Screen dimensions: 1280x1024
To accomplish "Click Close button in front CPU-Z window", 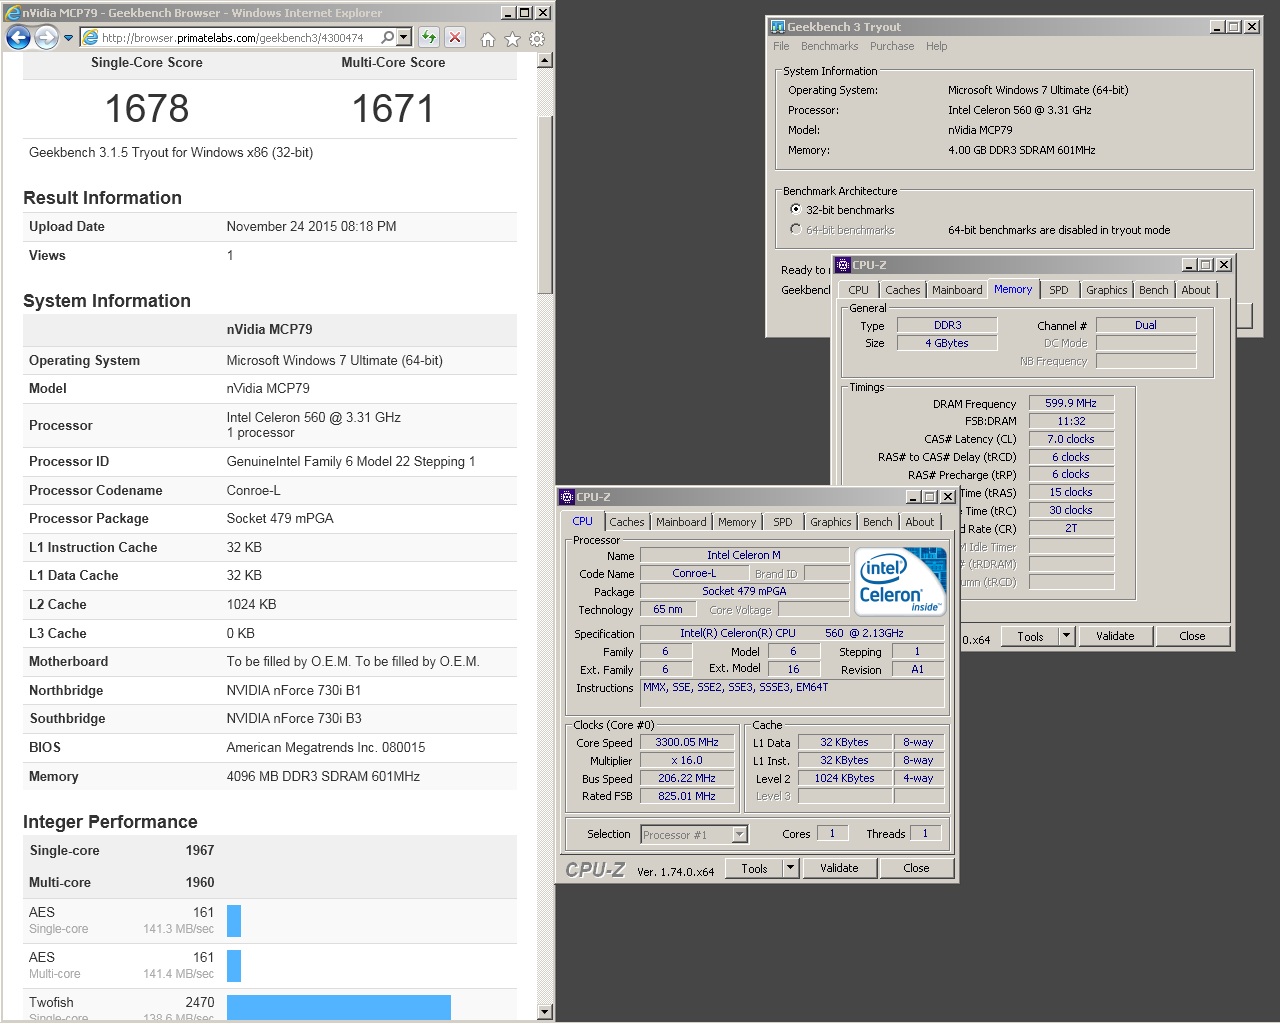I will tap(916, 868).
